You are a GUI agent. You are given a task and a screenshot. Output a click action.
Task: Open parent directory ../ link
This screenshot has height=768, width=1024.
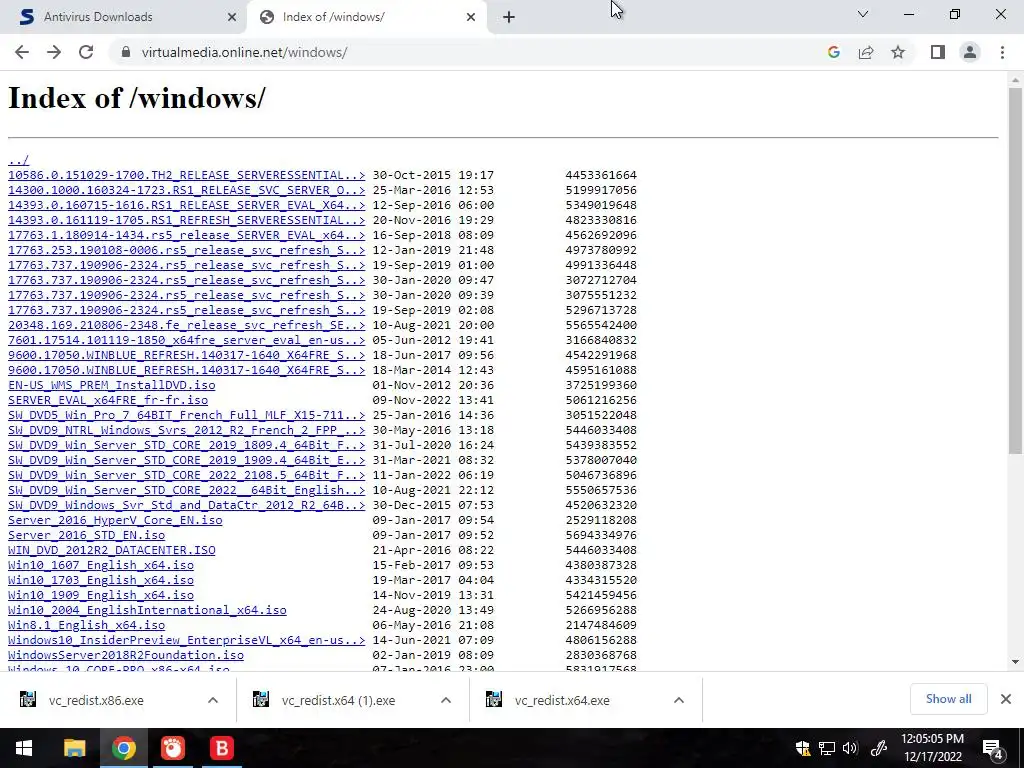pos(18,160)
